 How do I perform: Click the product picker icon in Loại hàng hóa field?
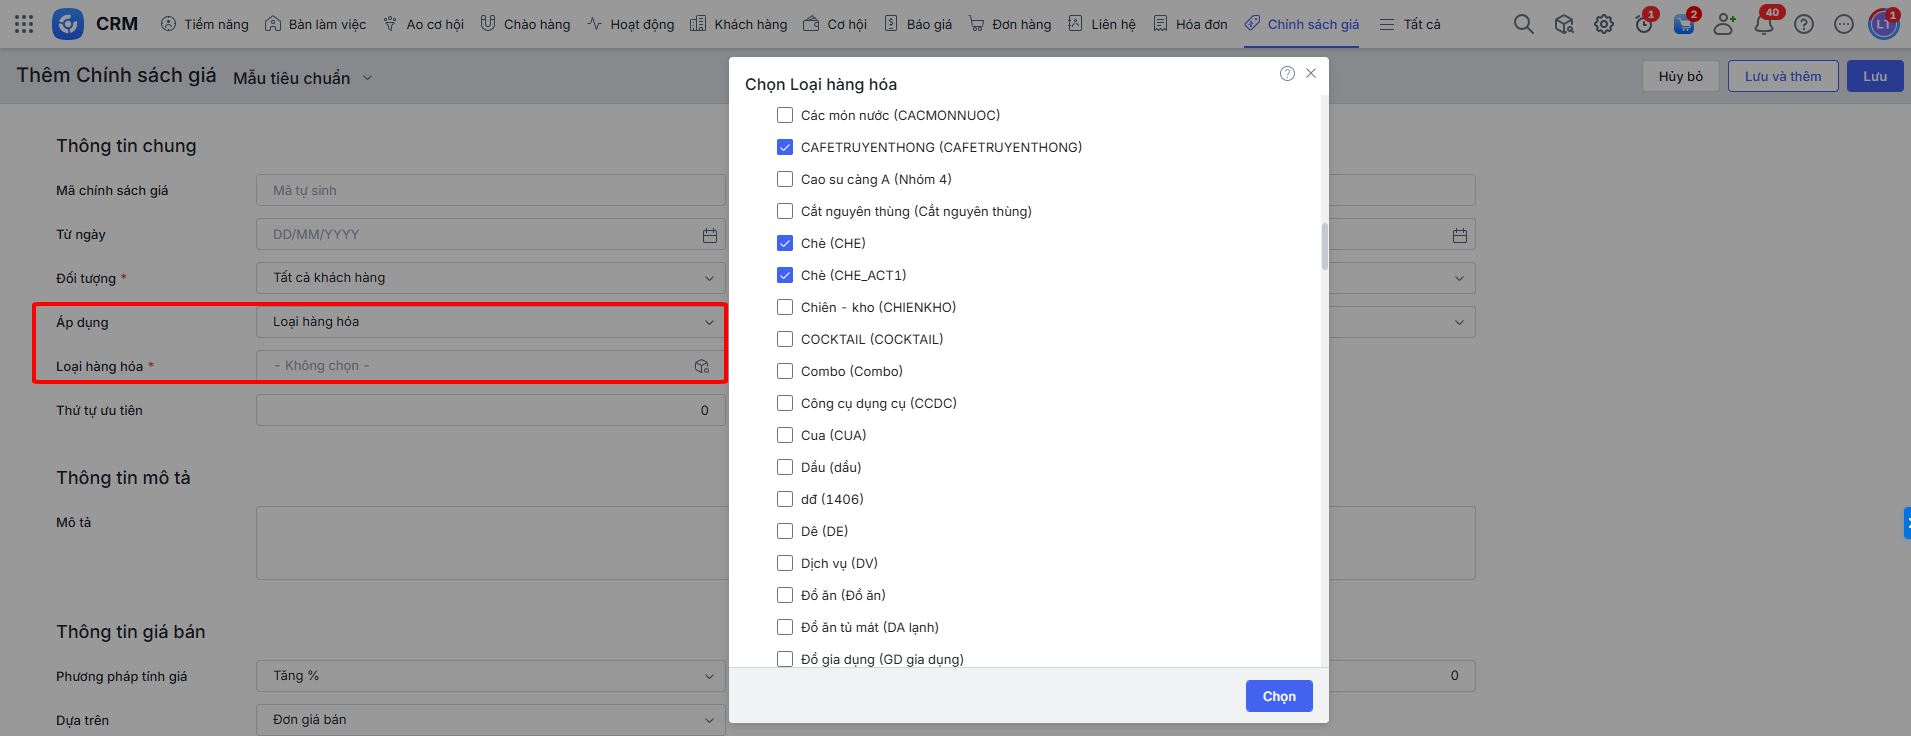tap(702, 366)
